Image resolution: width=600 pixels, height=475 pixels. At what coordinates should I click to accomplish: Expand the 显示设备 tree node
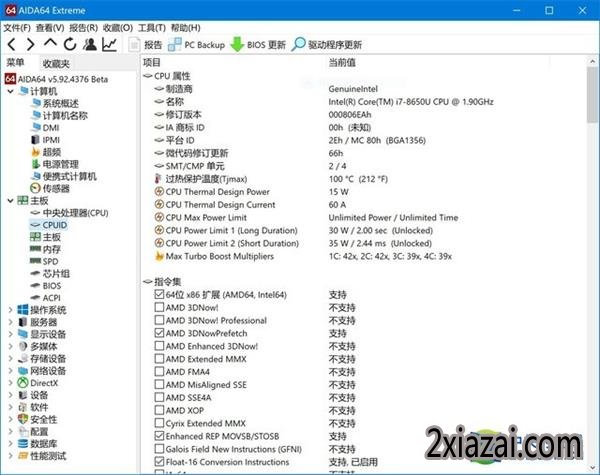point(10,334)
